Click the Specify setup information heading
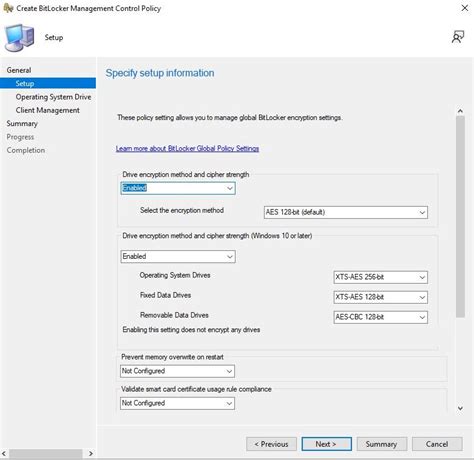The image size is (474, 460). point(160,73)
